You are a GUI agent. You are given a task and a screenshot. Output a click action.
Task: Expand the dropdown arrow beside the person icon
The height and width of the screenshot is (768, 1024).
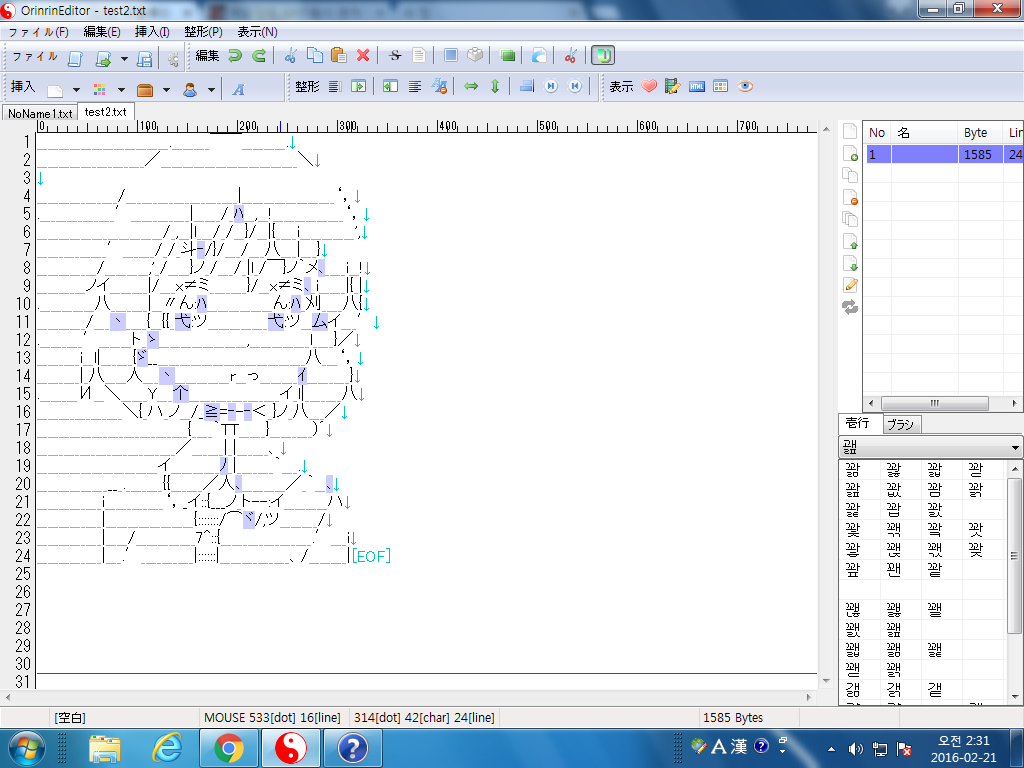point(211,89)
